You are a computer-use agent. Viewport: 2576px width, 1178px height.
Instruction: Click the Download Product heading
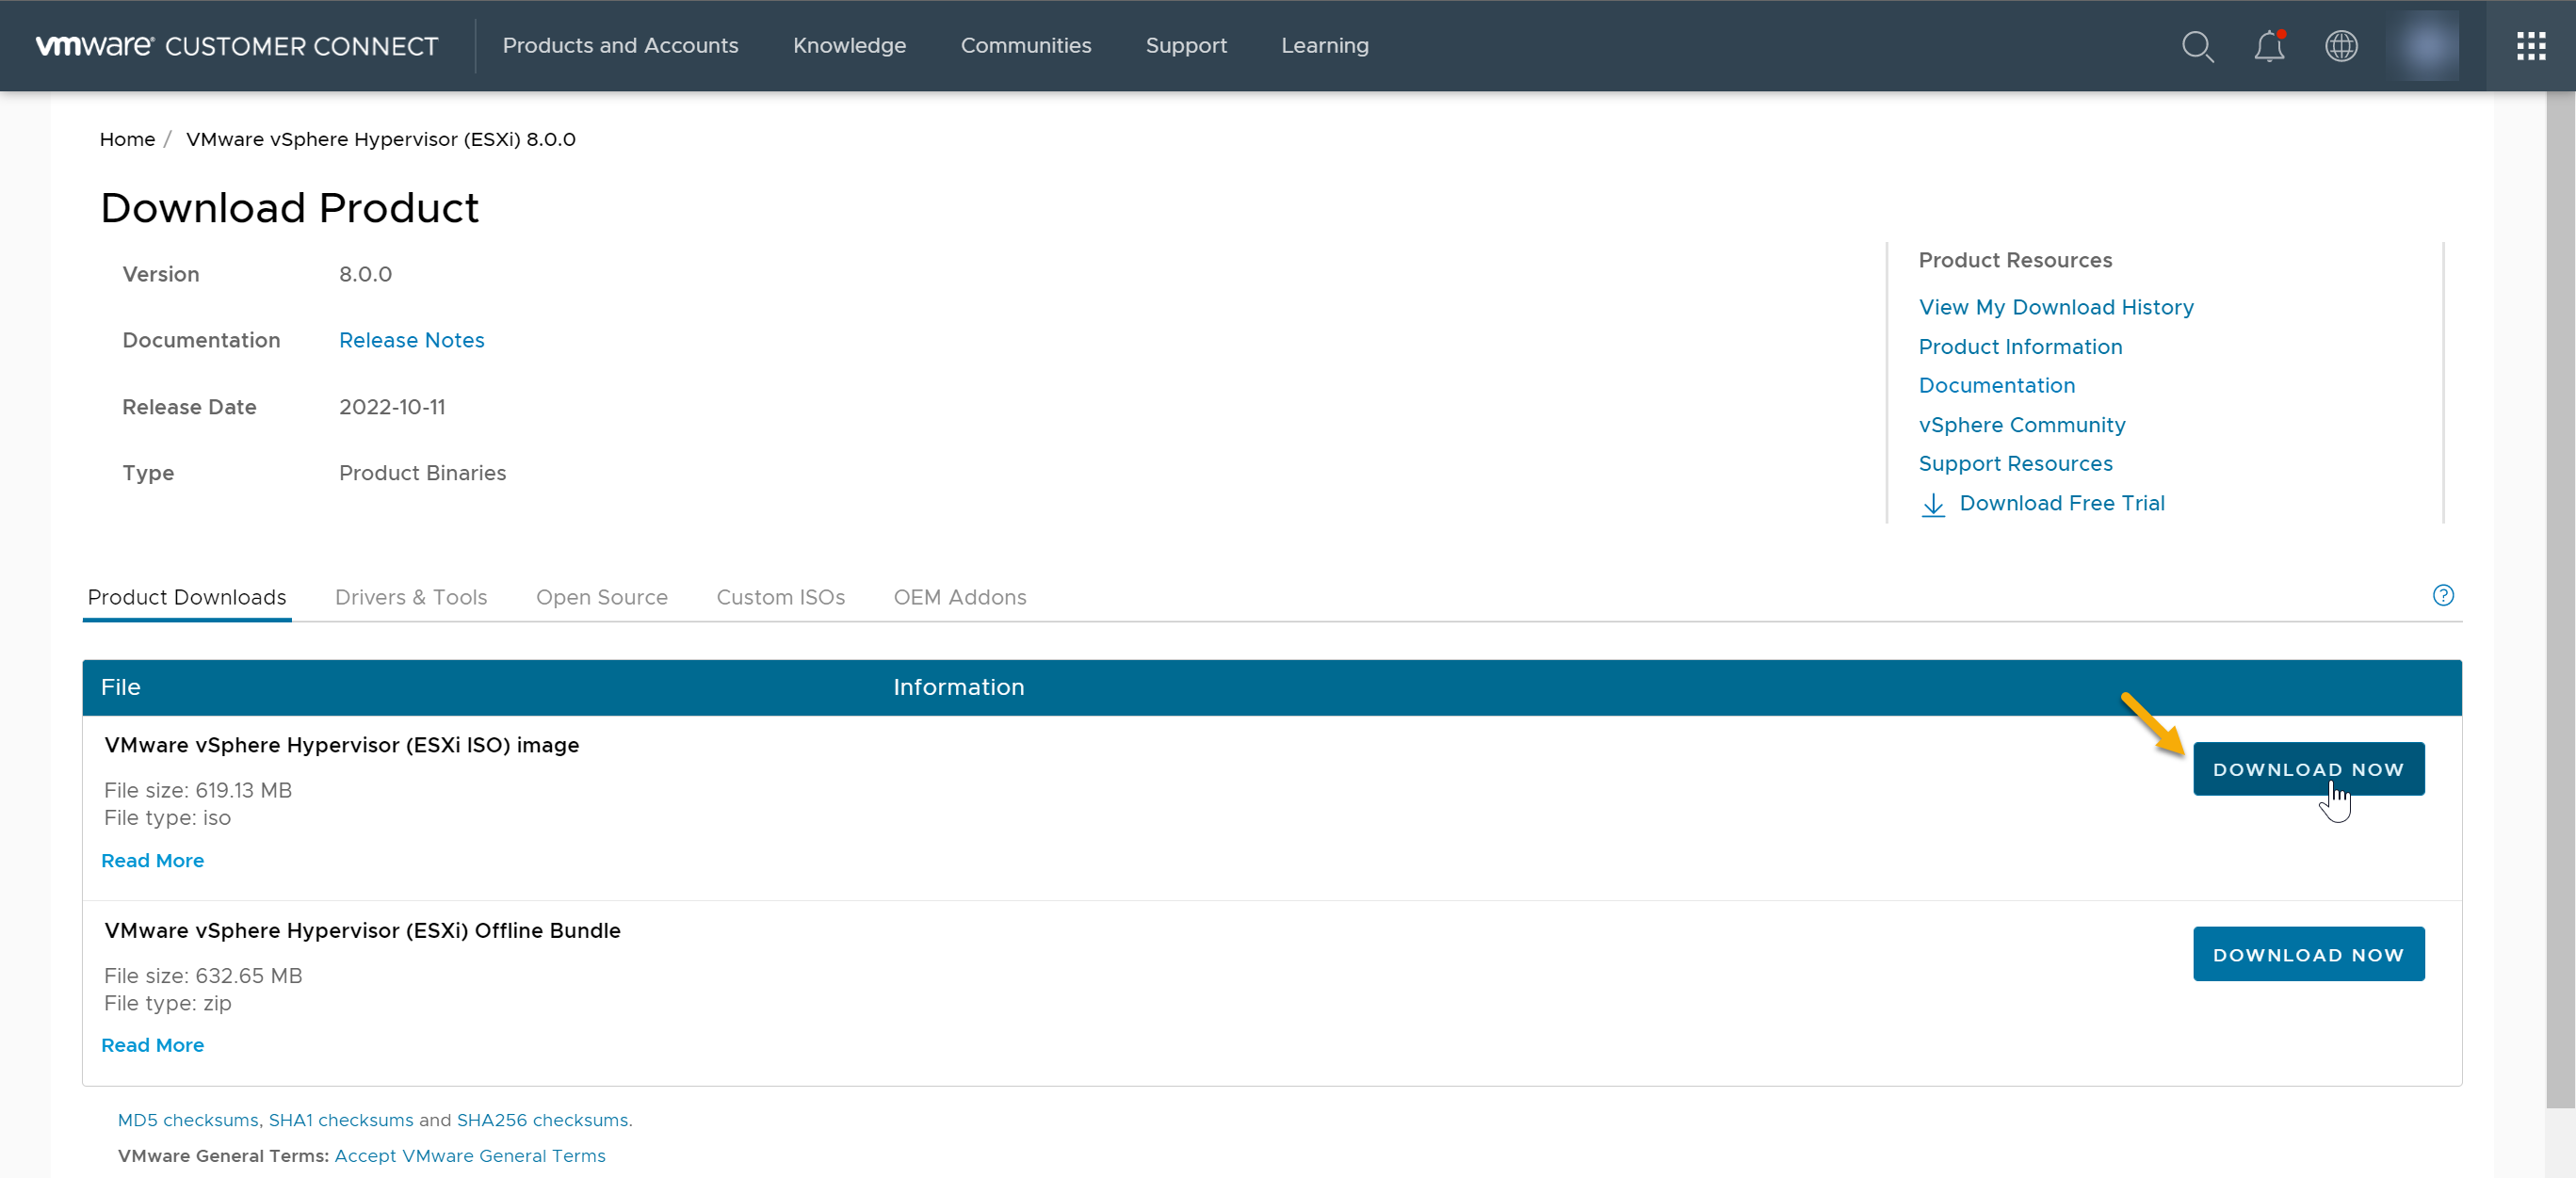pyautogui.click(x=290, y=208)
